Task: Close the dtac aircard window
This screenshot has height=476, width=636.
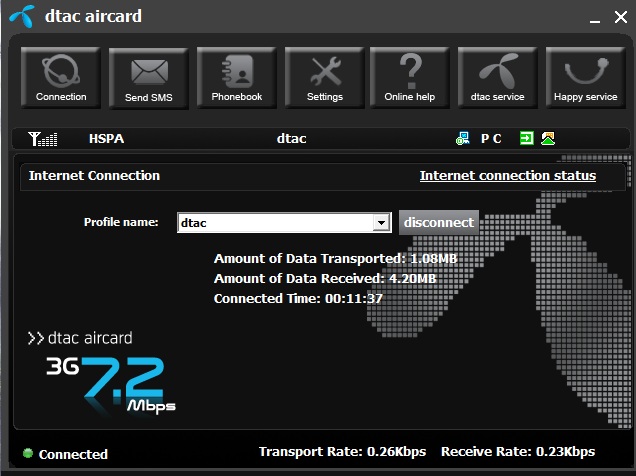Action: pos(621,17)
